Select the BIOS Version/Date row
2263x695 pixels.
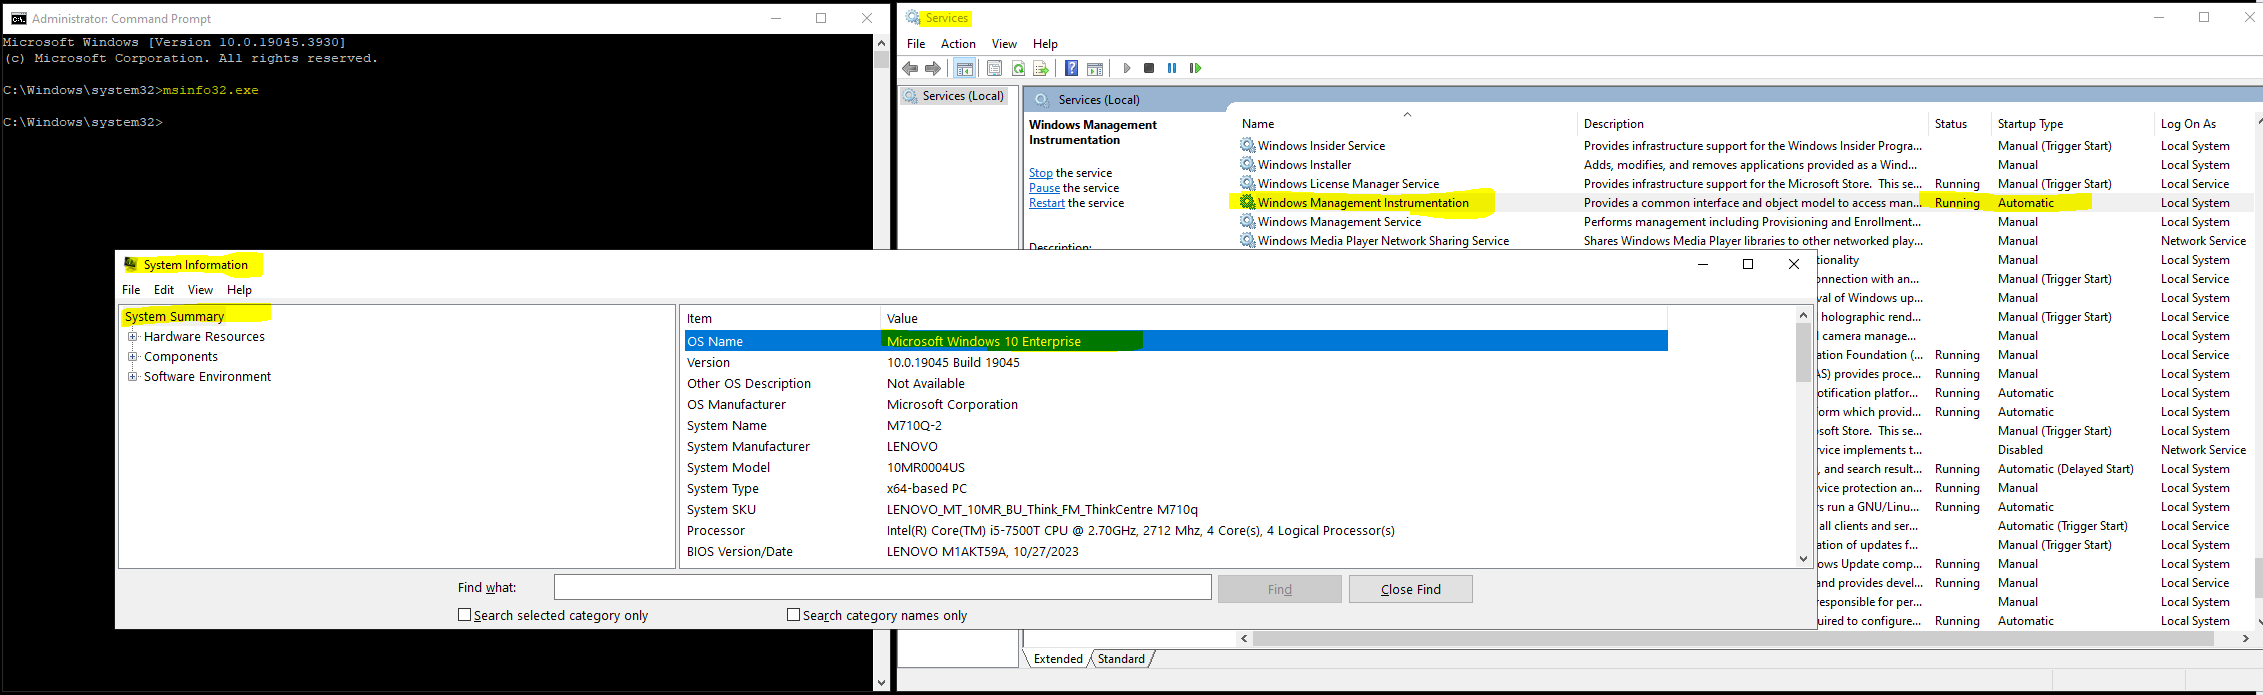click(x=1175, y=551)
